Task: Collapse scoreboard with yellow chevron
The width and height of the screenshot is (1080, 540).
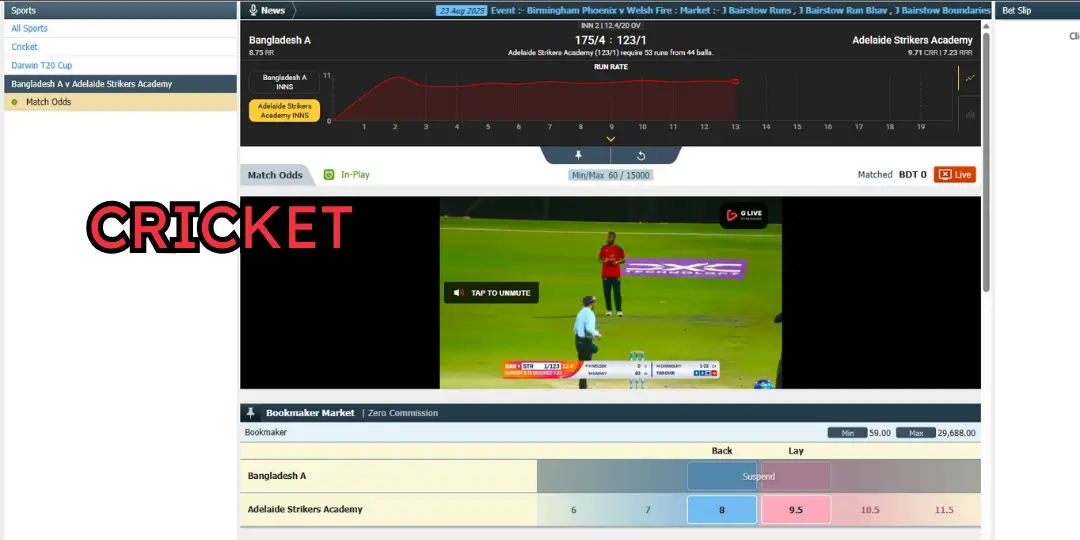Action: point(610,139)
